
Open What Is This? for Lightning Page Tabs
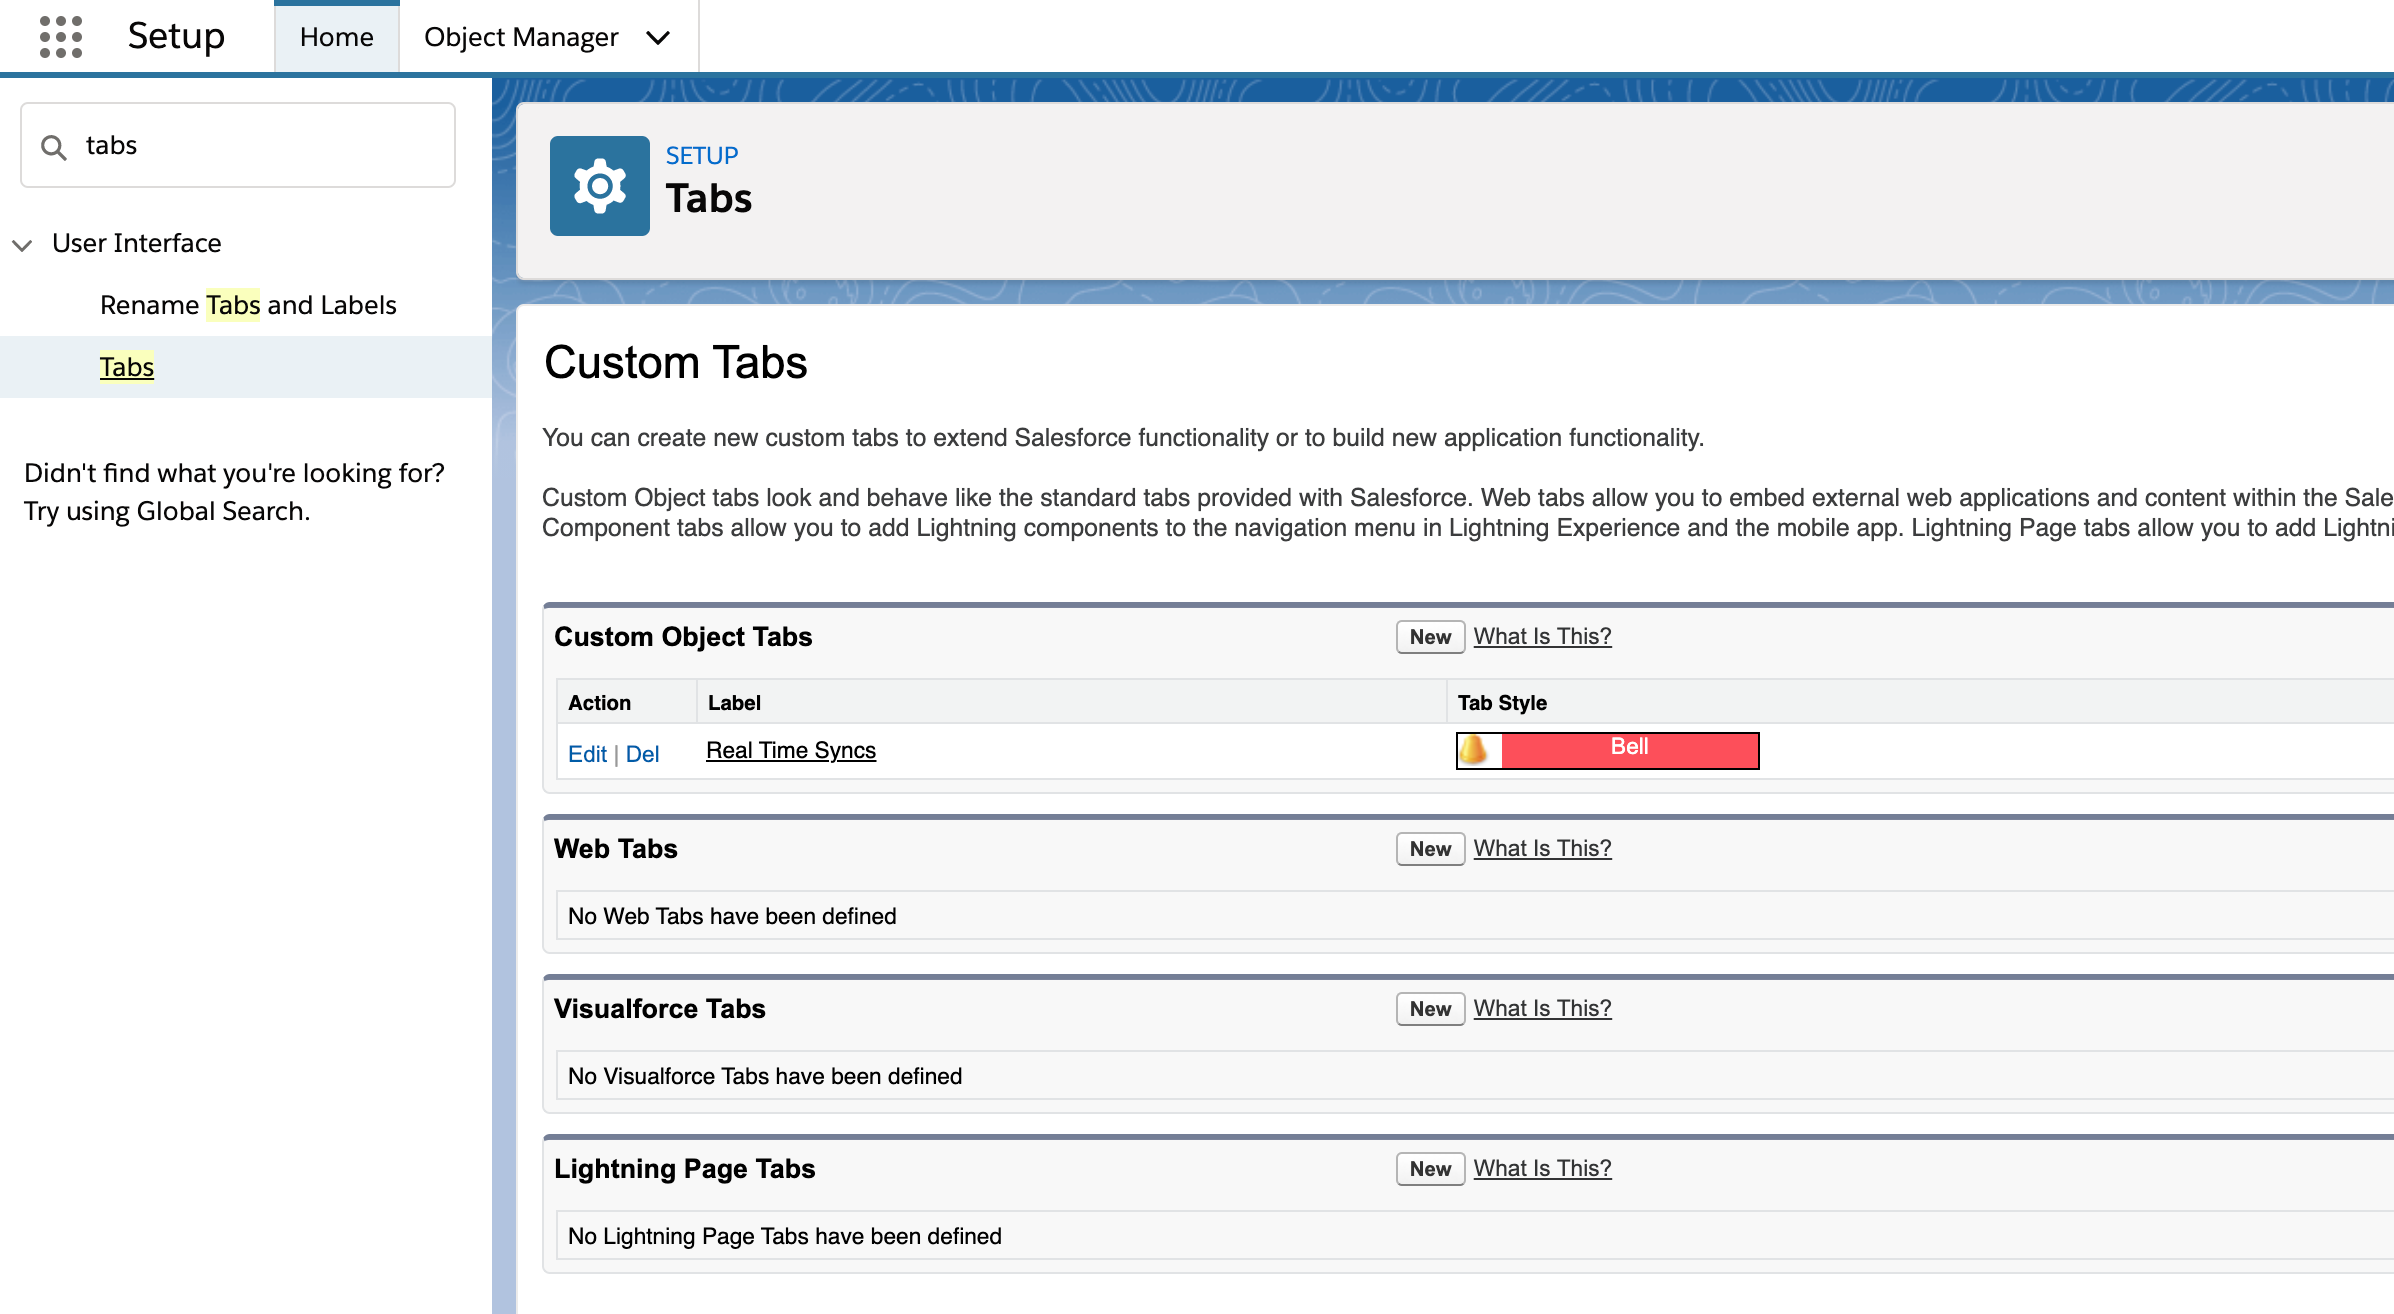click(1542, 1168)
